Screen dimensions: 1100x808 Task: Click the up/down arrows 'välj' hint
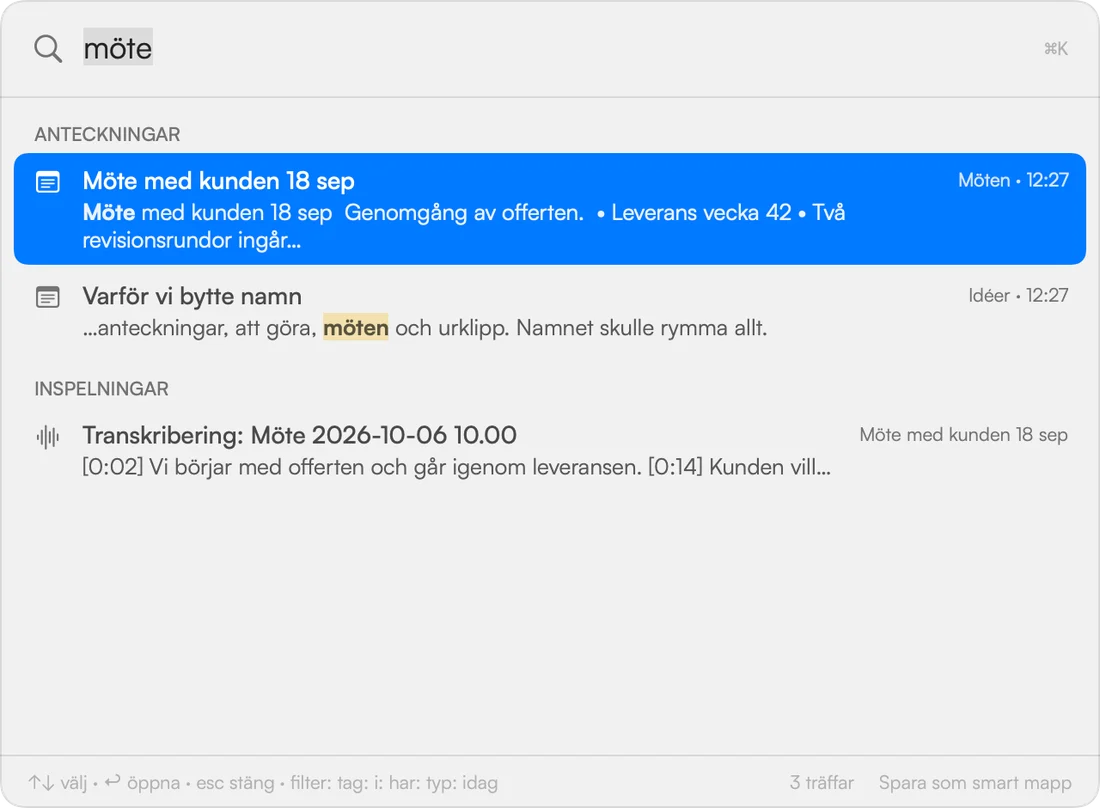click(x=58, y=783)
